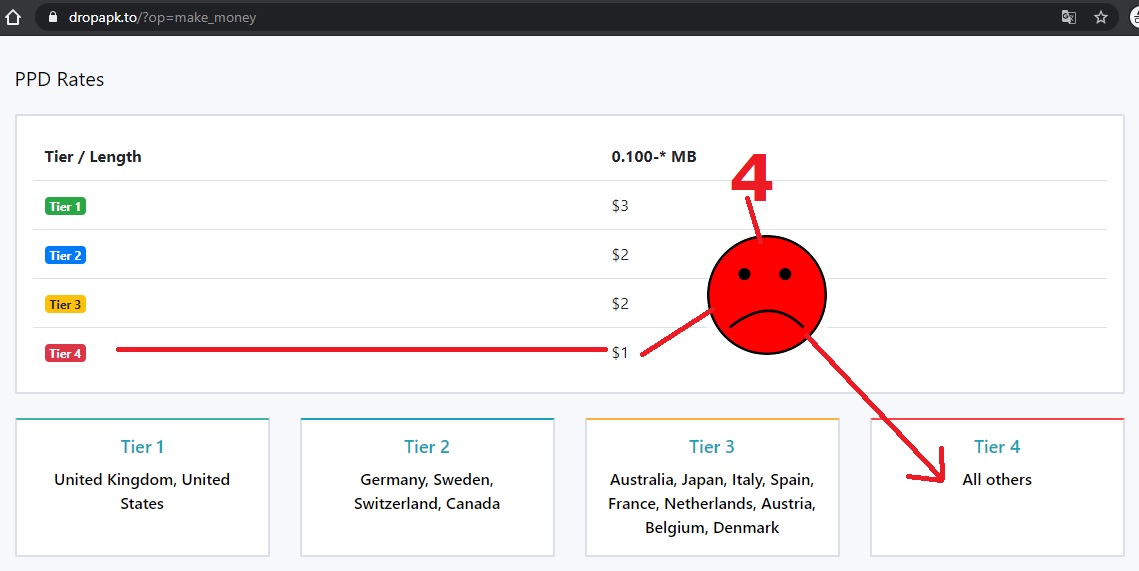Click the PPD Rates heading
This screenshot has height=571, width=1139.
(59, 79)
